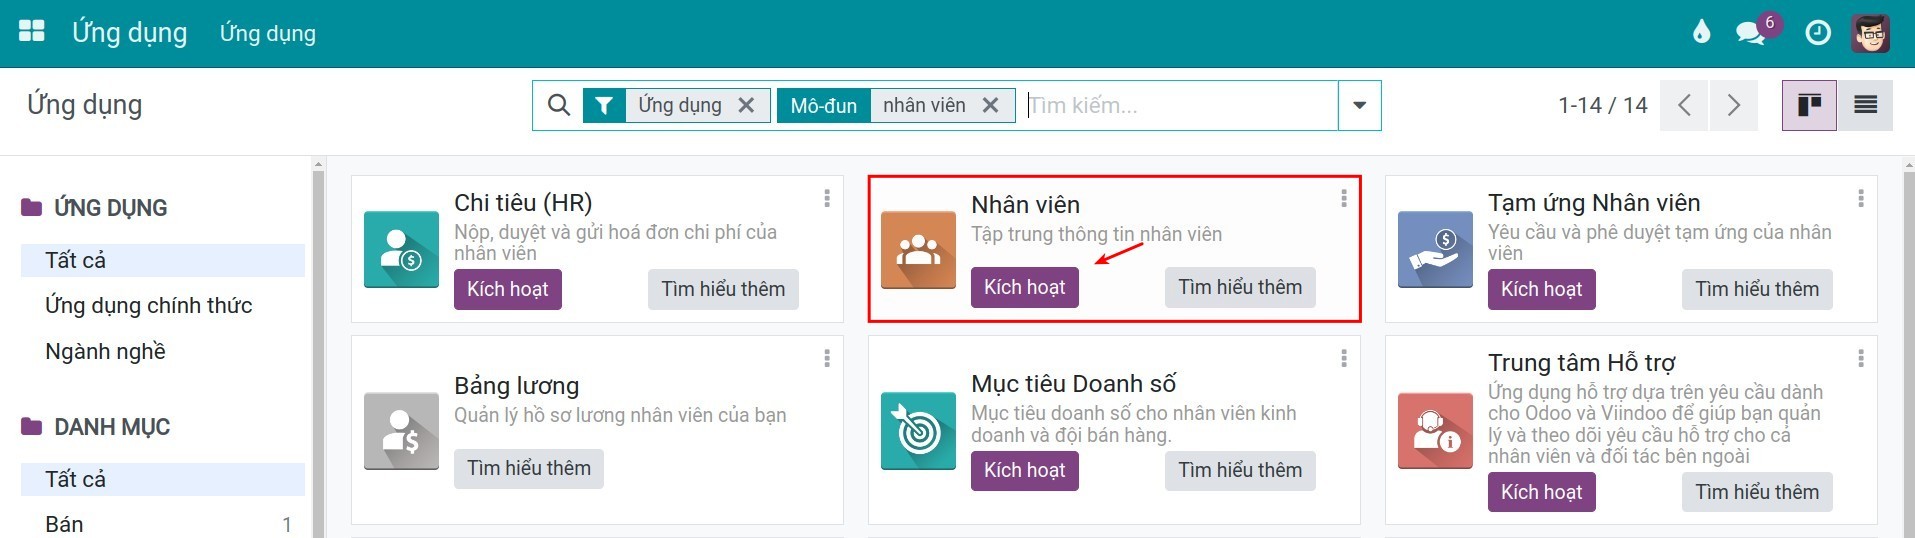Open options menu for Bảng lương card
Screen dimensions: 1915x538
pos(827,358)
